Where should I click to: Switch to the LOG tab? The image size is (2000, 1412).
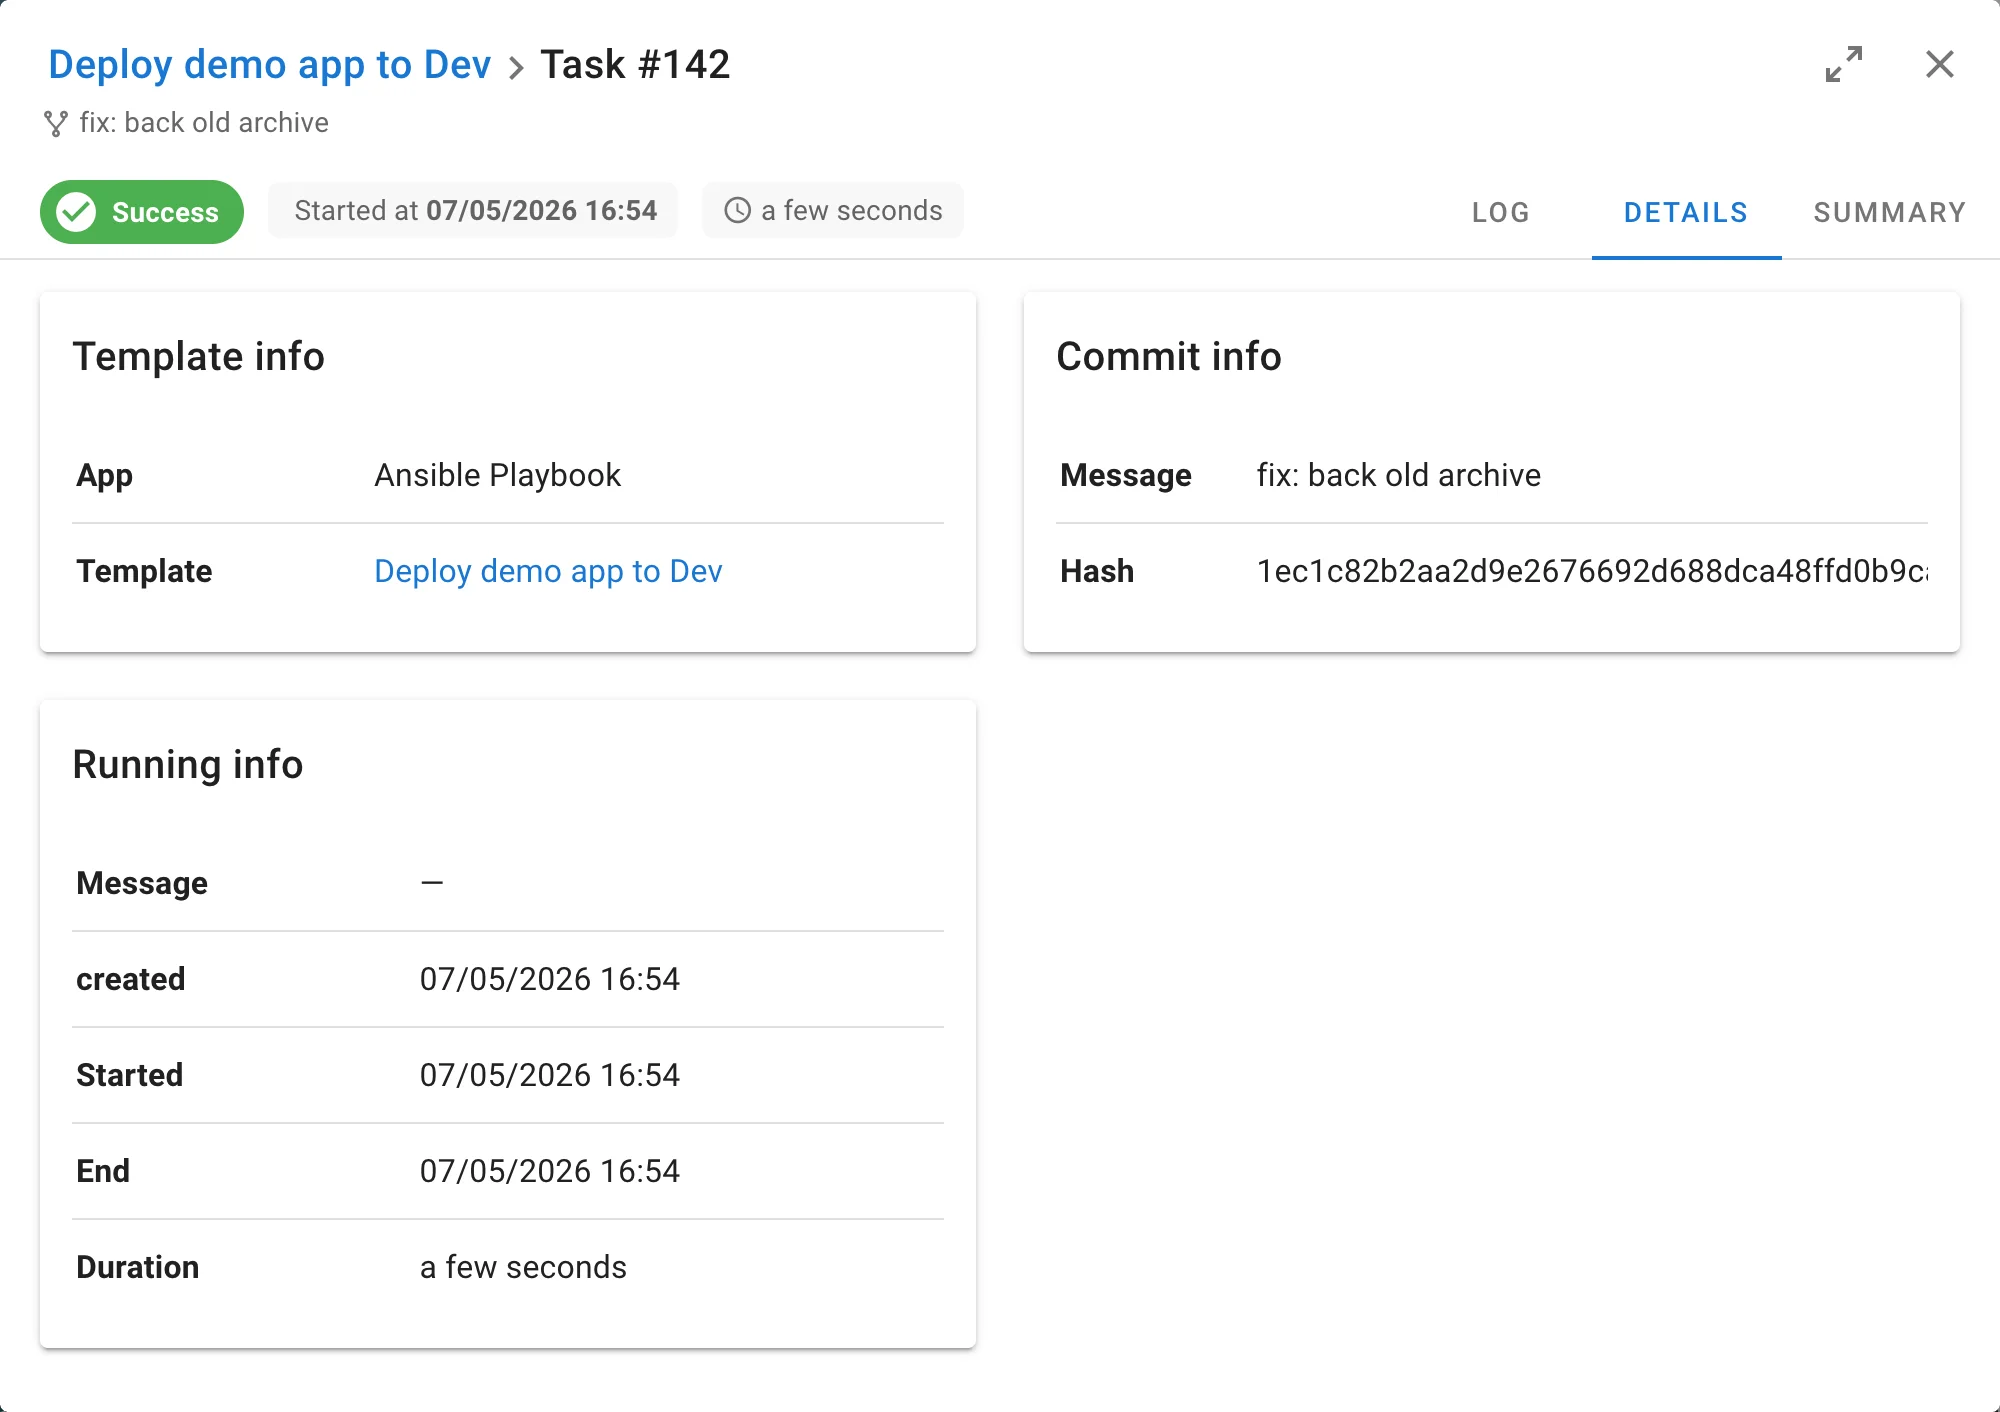coord(1501,212)
